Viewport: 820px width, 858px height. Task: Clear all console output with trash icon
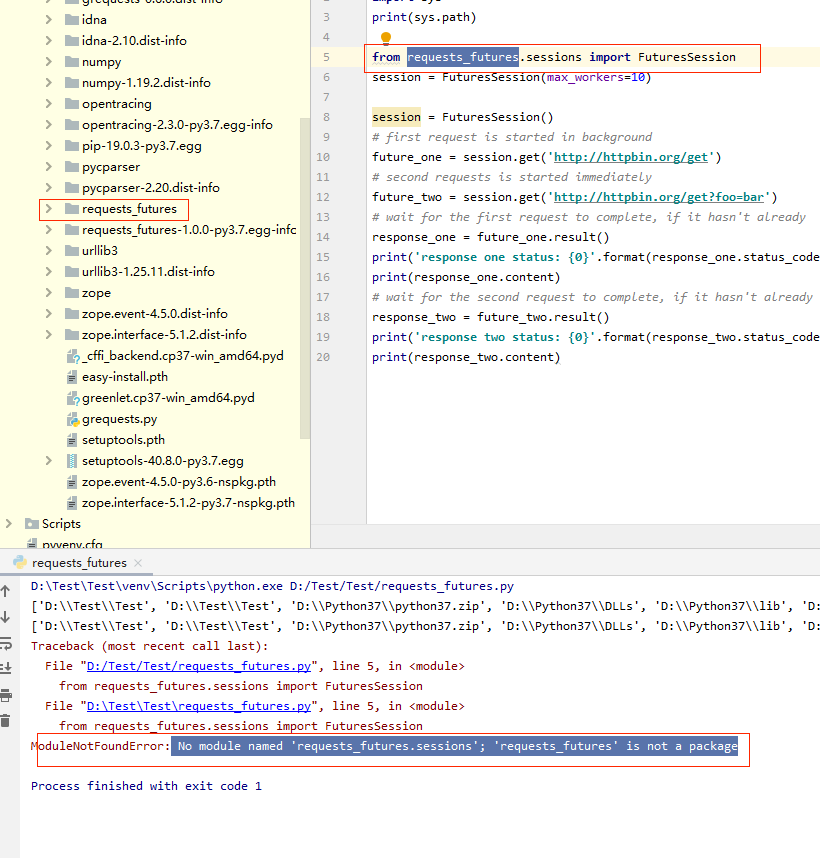(x=8, y=716)
